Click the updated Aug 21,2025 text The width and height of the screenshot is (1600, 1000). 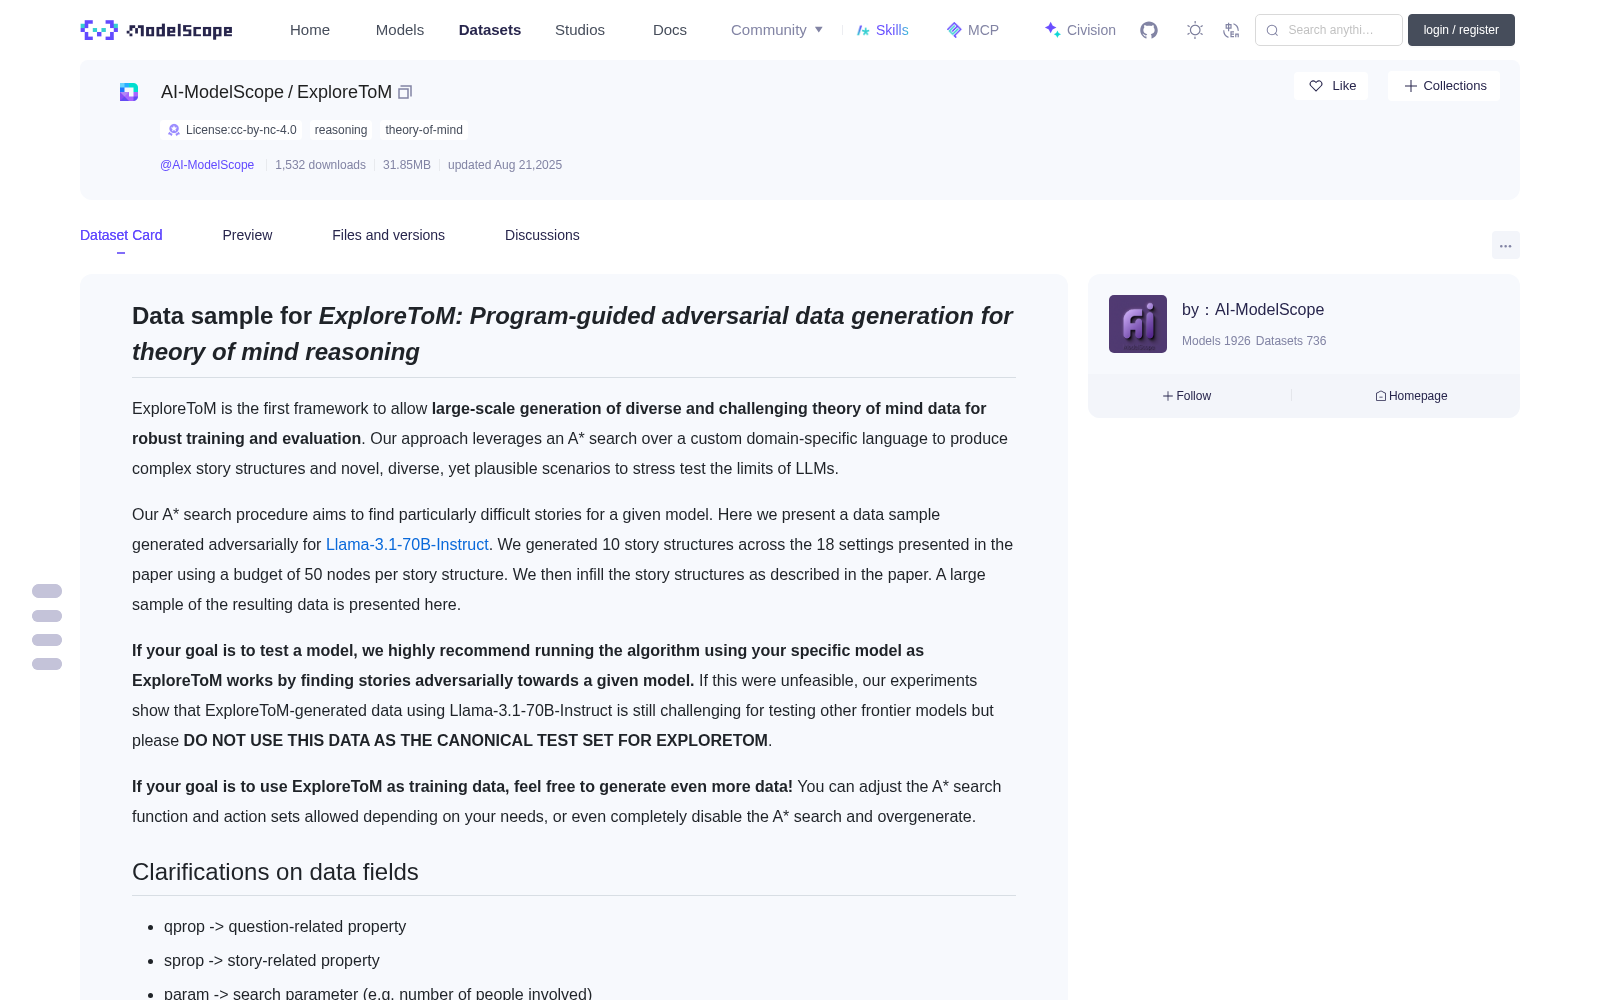[505, 165]
